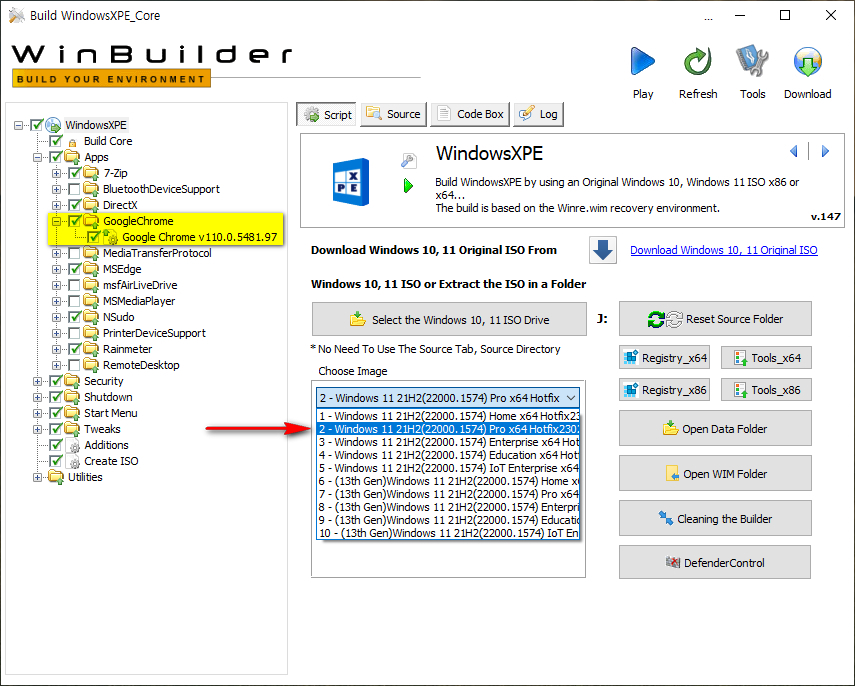855x686 pixels.
Task: Click the wrench edit script icon
Action: coord(408,160)
